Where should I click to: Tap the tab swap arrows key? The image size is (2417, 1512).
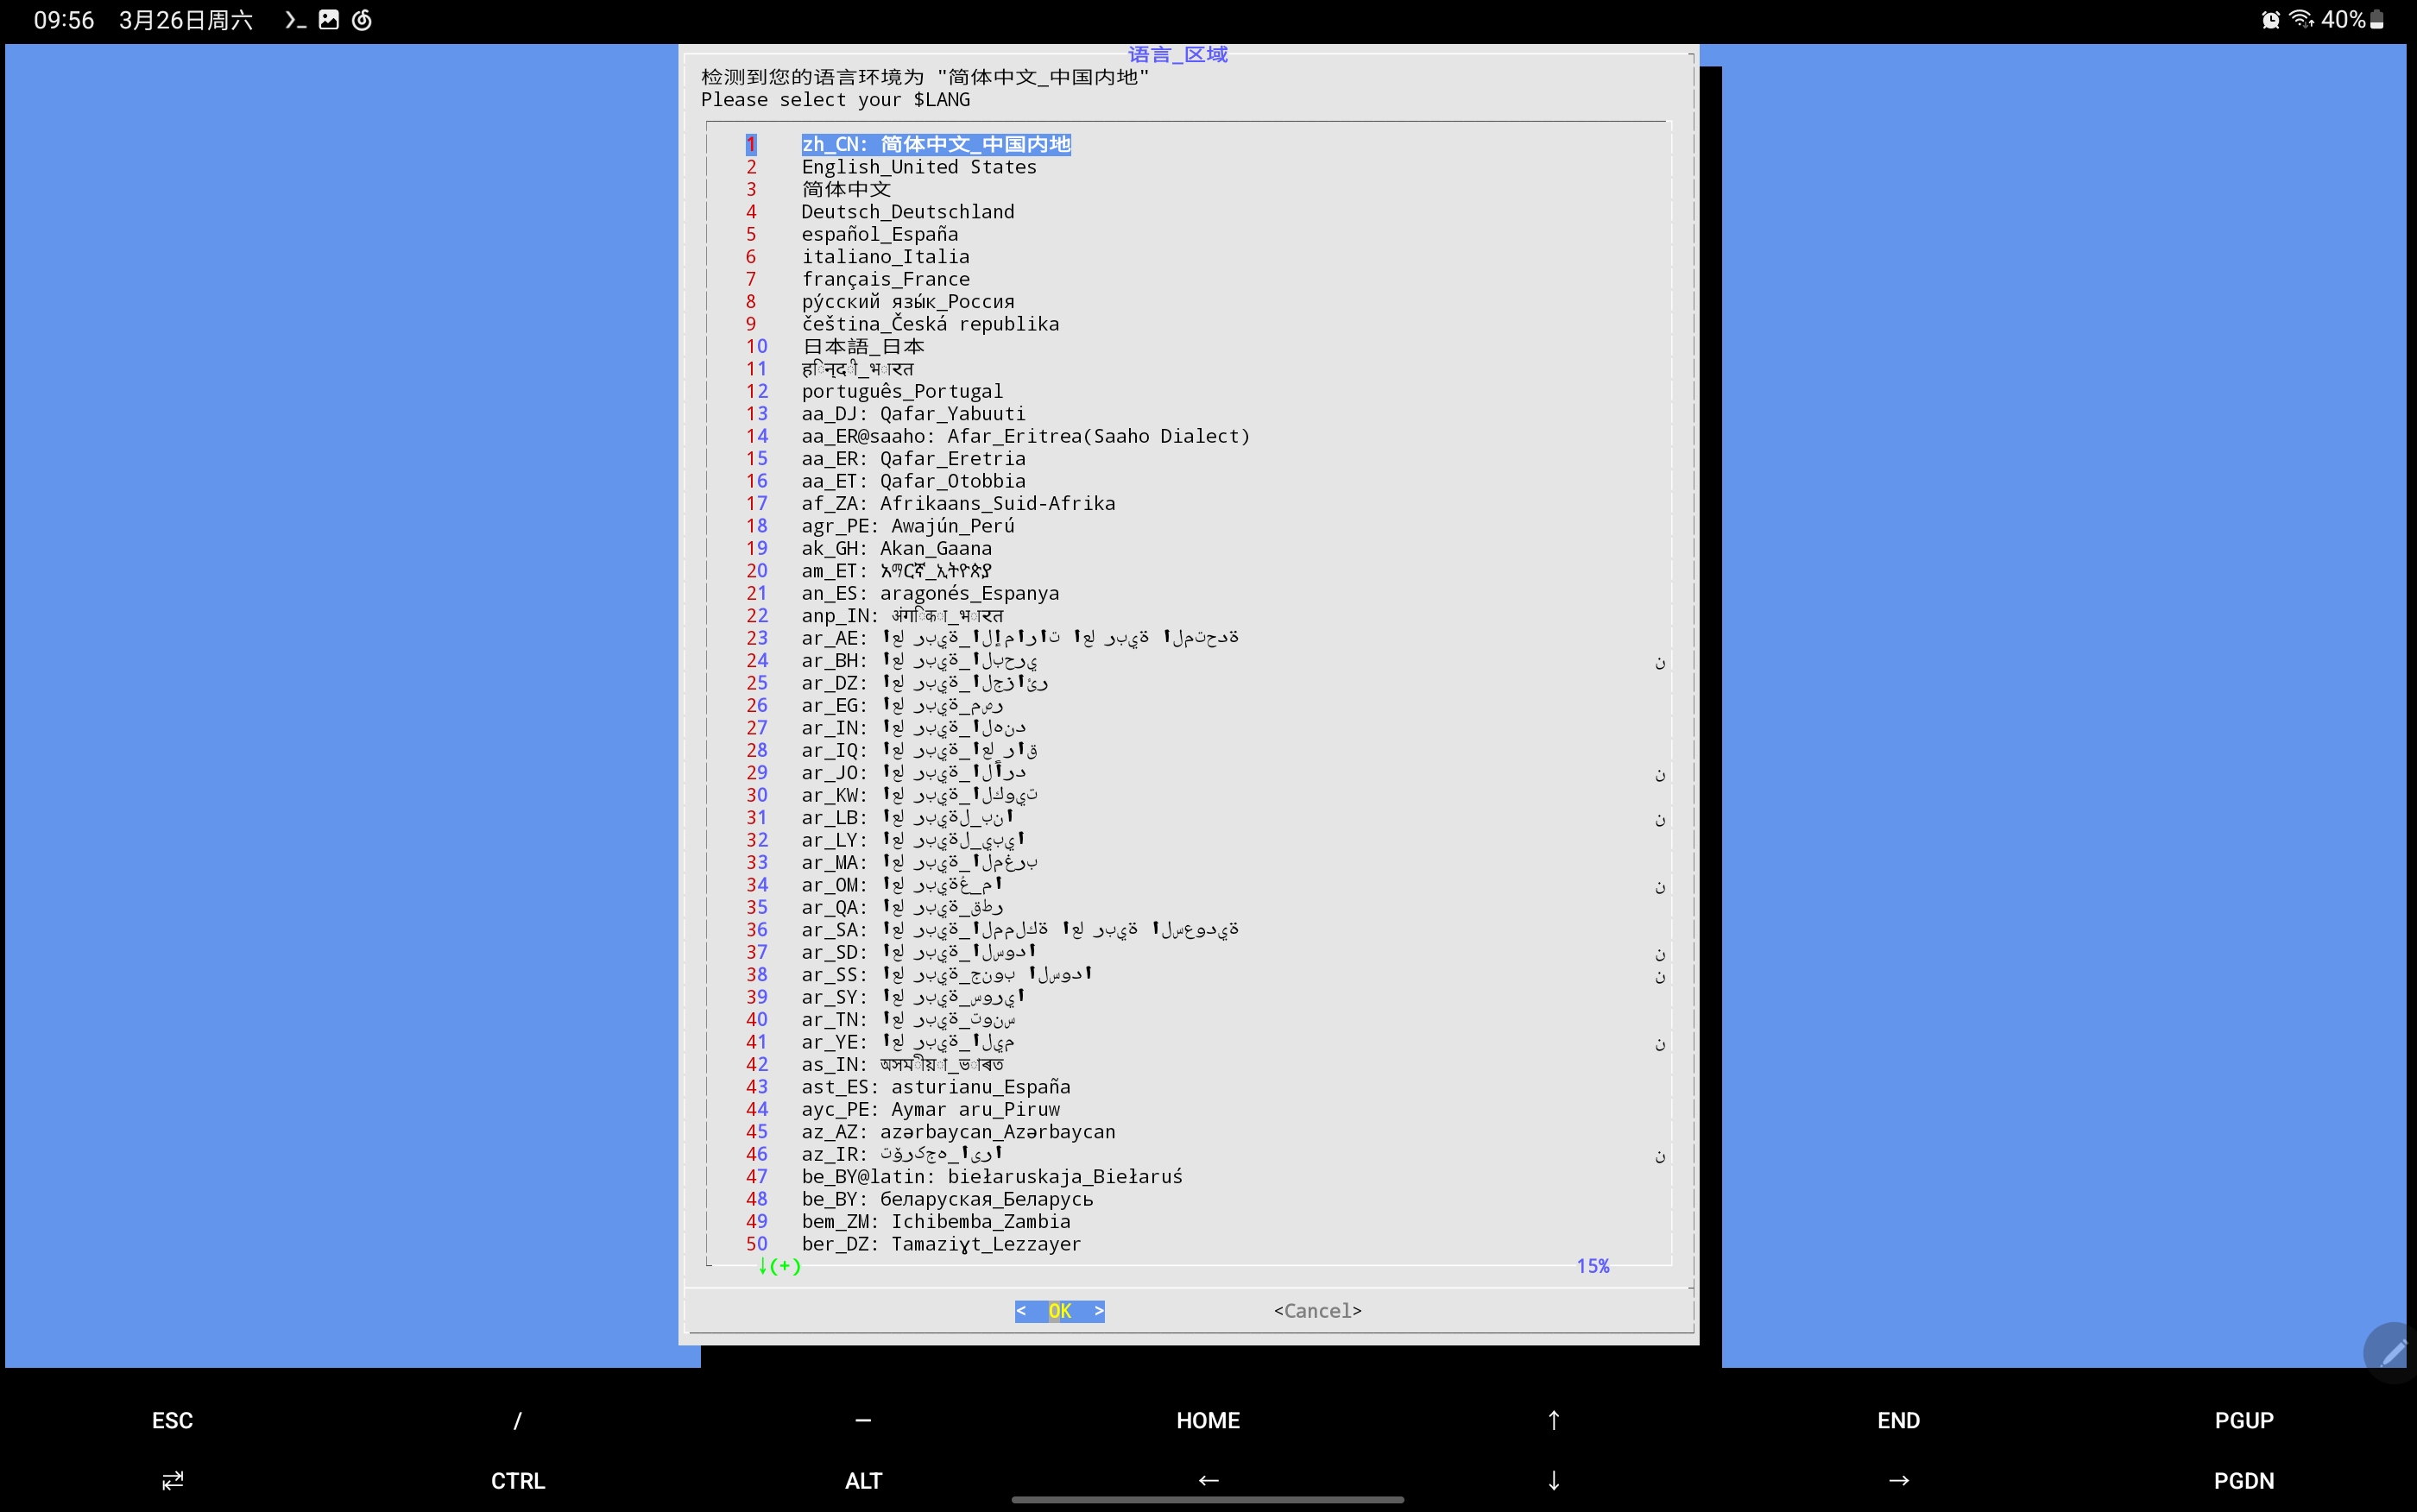pos(172,1481)
